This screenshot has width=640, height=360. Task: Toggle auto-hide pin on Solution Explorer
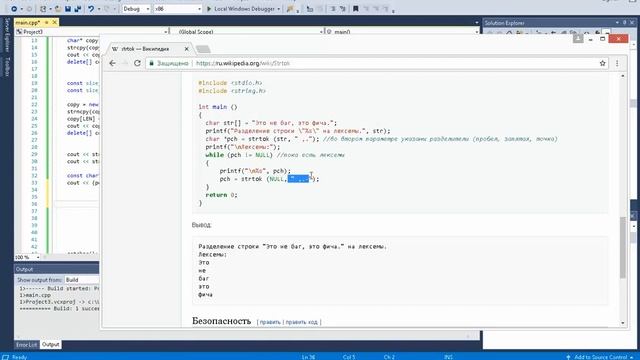624,23
